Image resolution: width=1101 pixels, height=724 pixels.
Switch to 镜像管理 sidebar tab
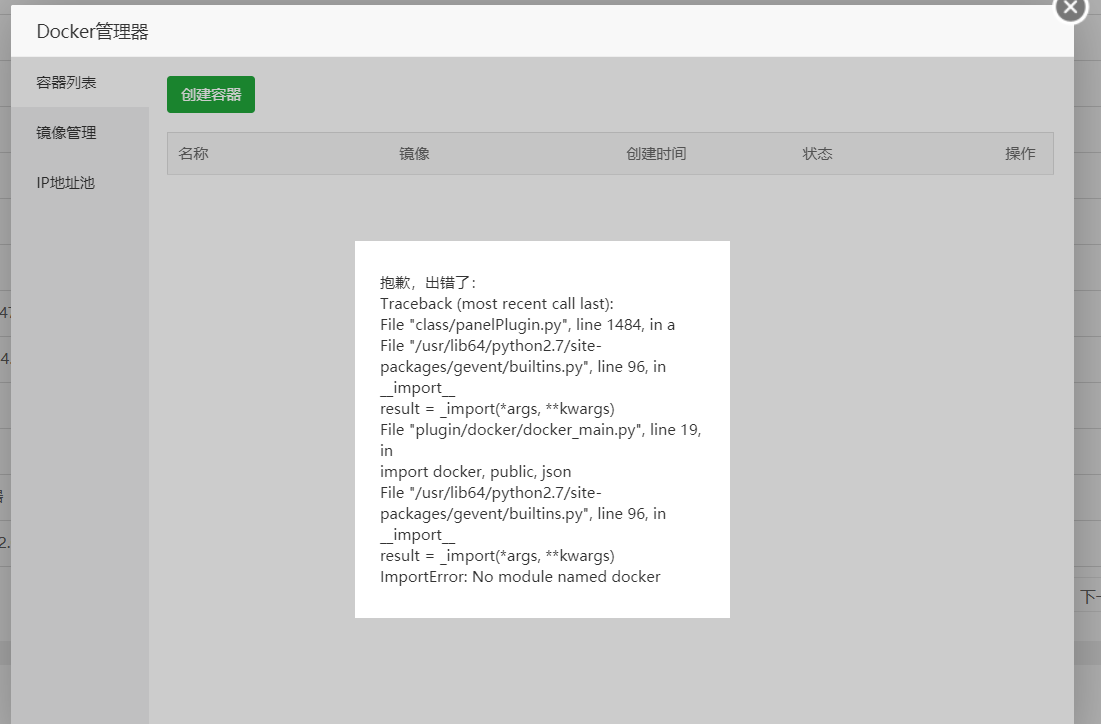coord(80,132)
